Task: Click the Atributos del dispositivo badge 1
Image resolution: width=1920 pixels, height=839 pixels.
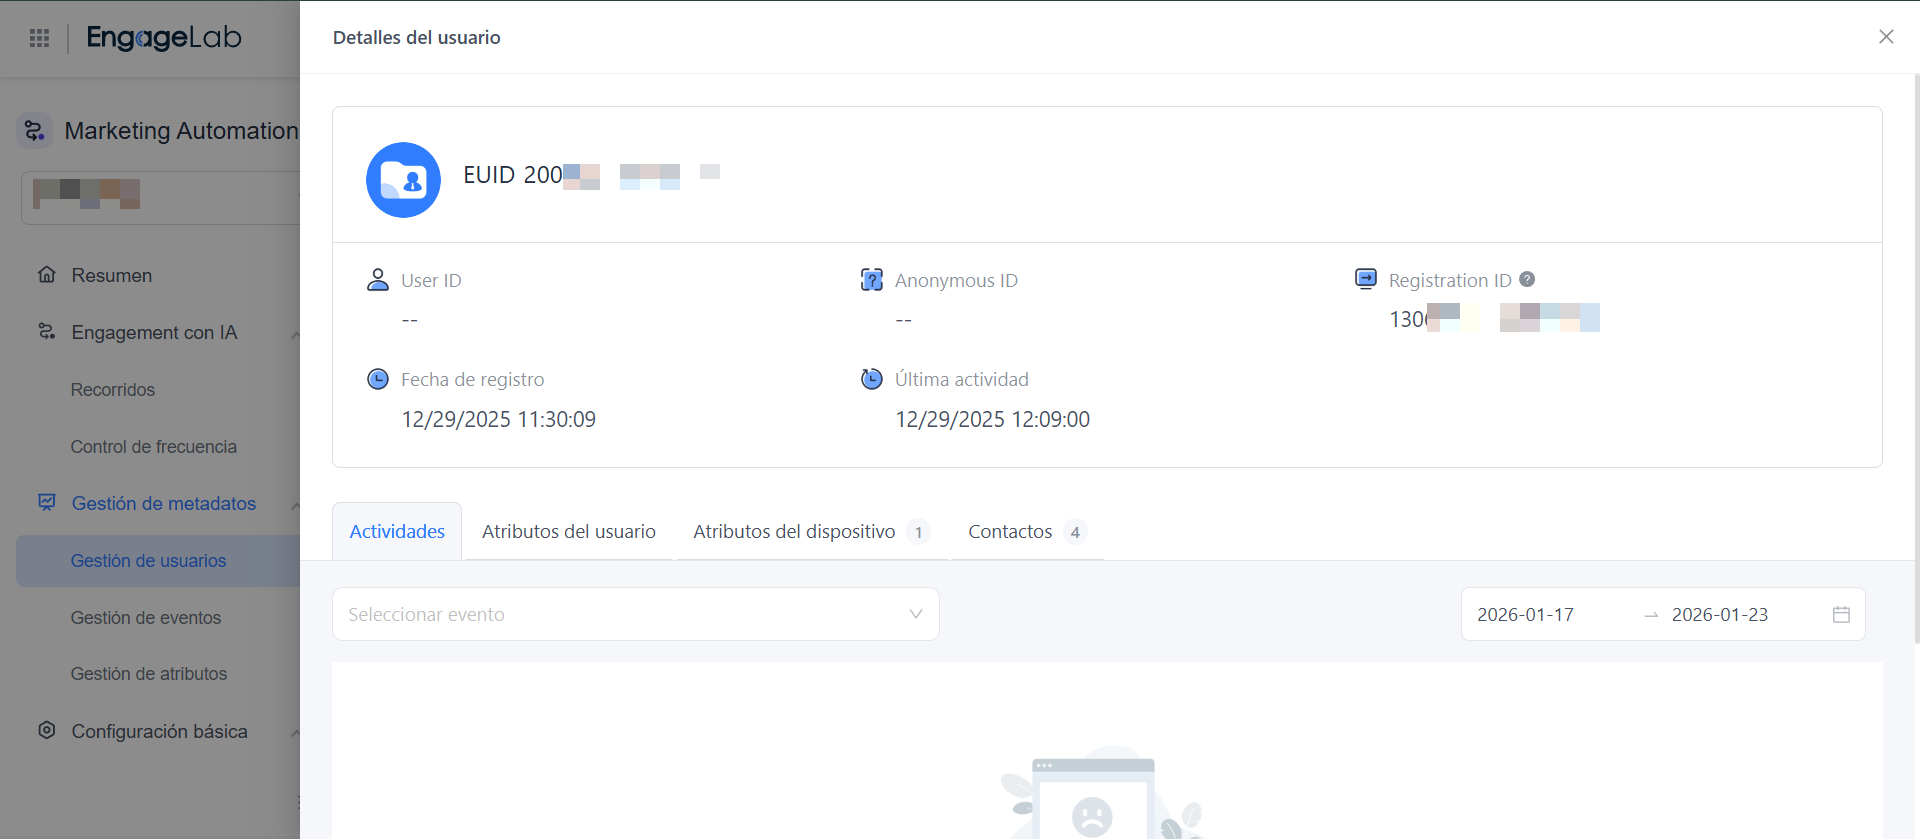Action: click(x=918, y=532)
